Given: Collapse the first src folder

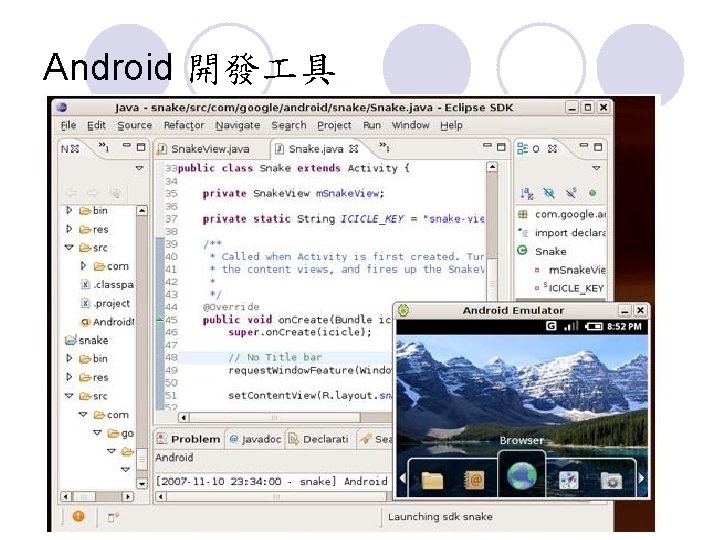Looking at the screenshot, I should (69, 247).
